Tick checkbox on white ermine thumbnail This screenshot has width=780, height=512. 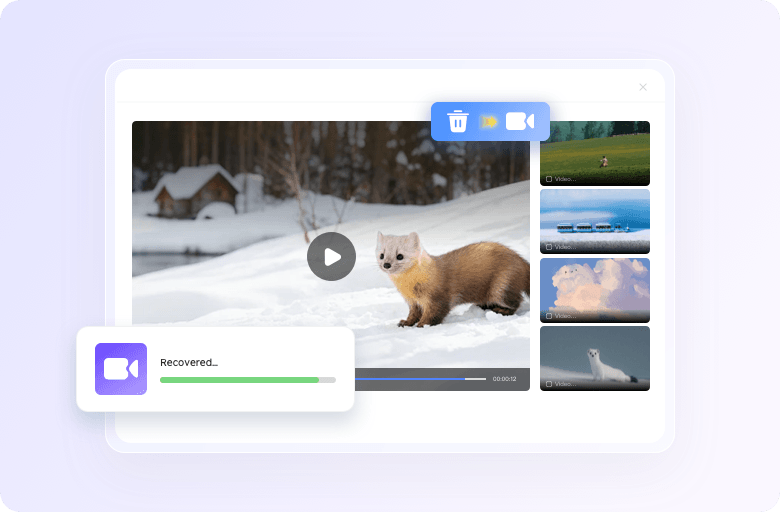tap(549, 384)
